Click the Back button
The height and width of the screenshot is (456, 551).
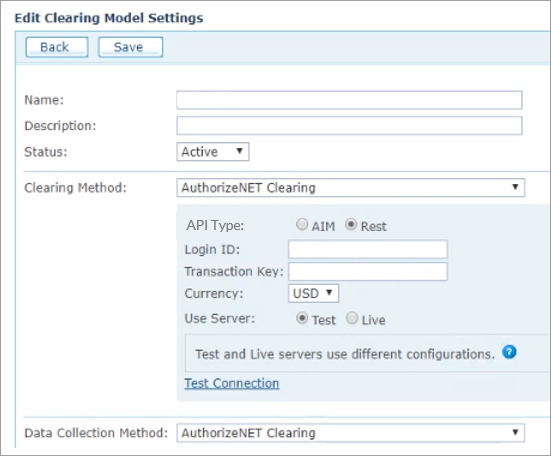click(x=57, y=47)
